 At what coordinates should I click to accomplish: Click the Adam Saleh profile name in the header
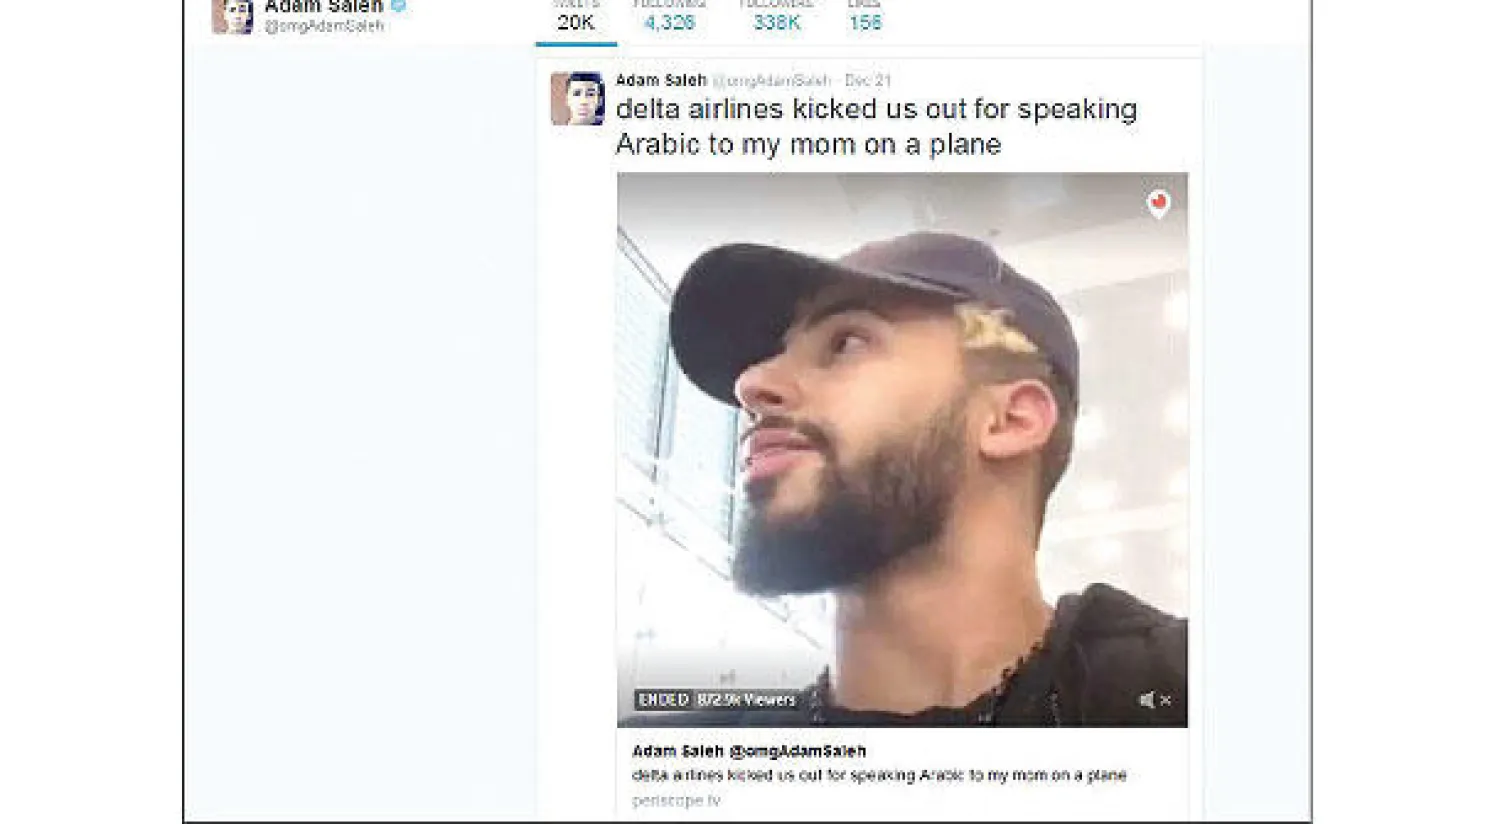click(323, 6)
